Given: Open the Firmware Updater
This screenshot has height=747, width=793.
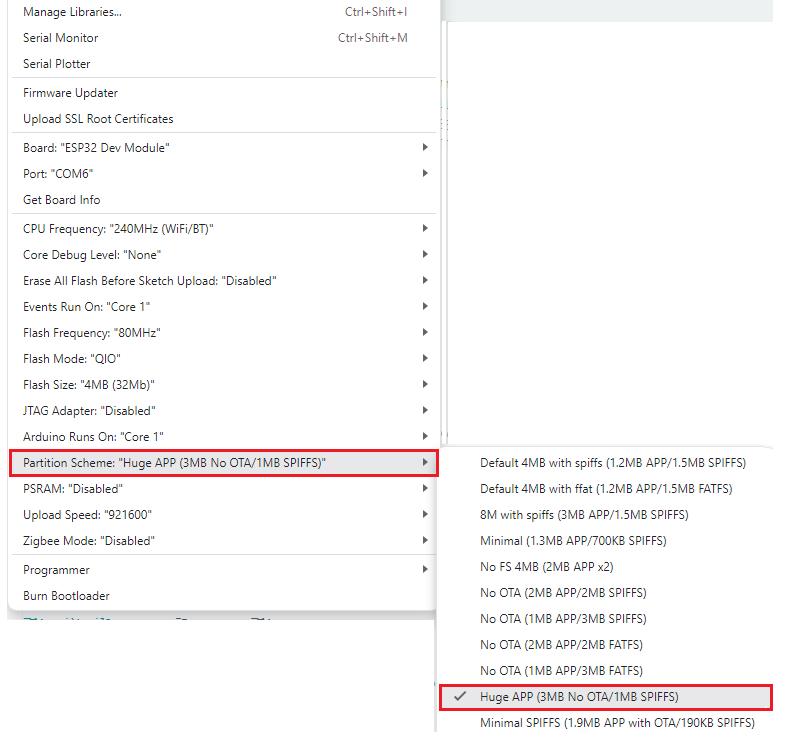Looking at the screenshot, I should point(223,93).
